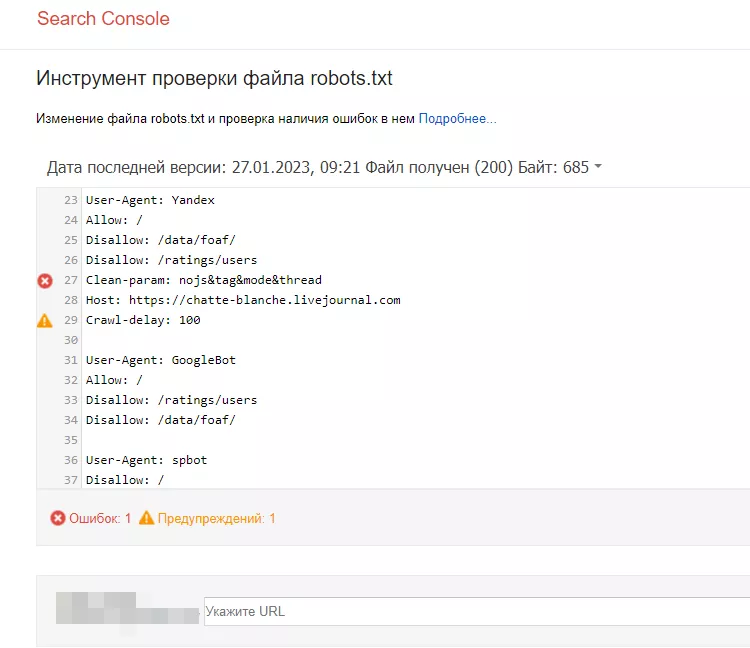The height and width of the screenshot is (648, 750).
Task: Click the yellow warning icon on line 29
Action: (x=45, y=320)
